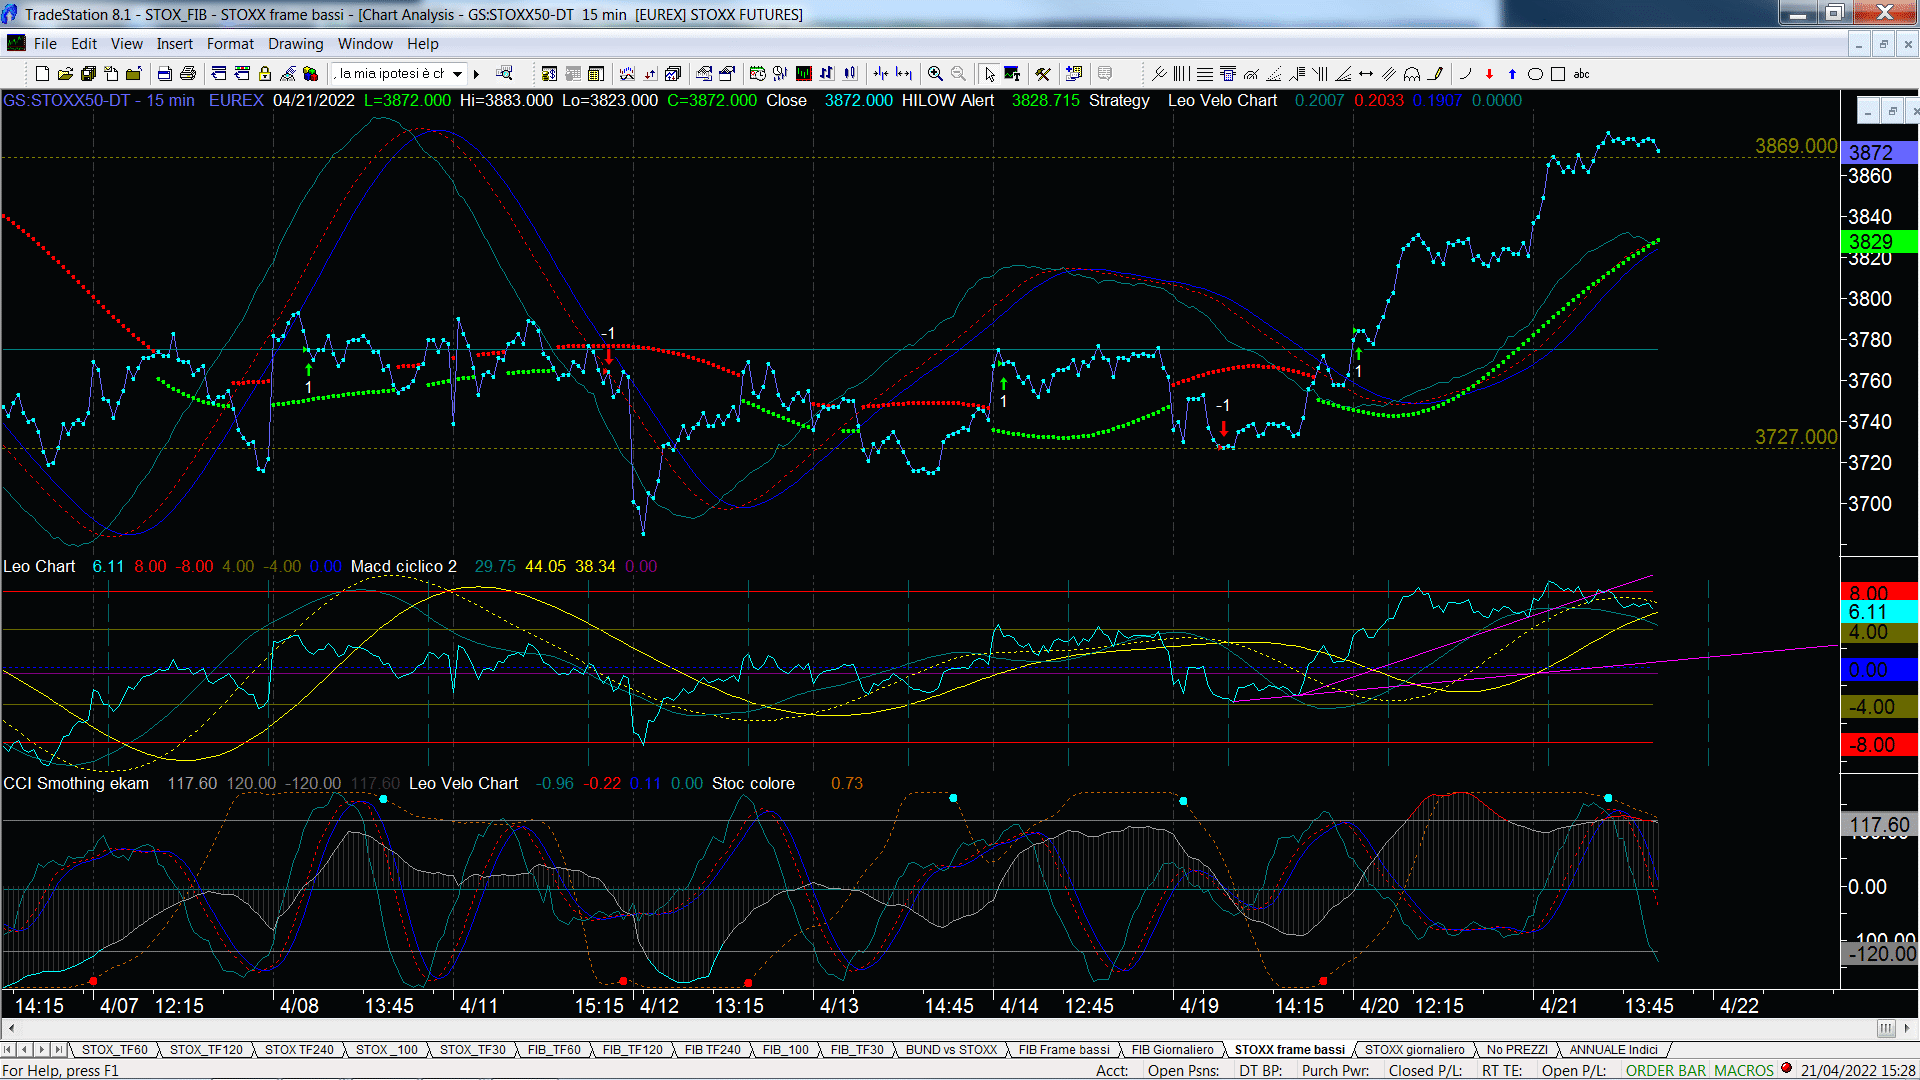Click the Open folder toolbar icon
The width and height of the screenshot is (1920, 1080).
65,74
